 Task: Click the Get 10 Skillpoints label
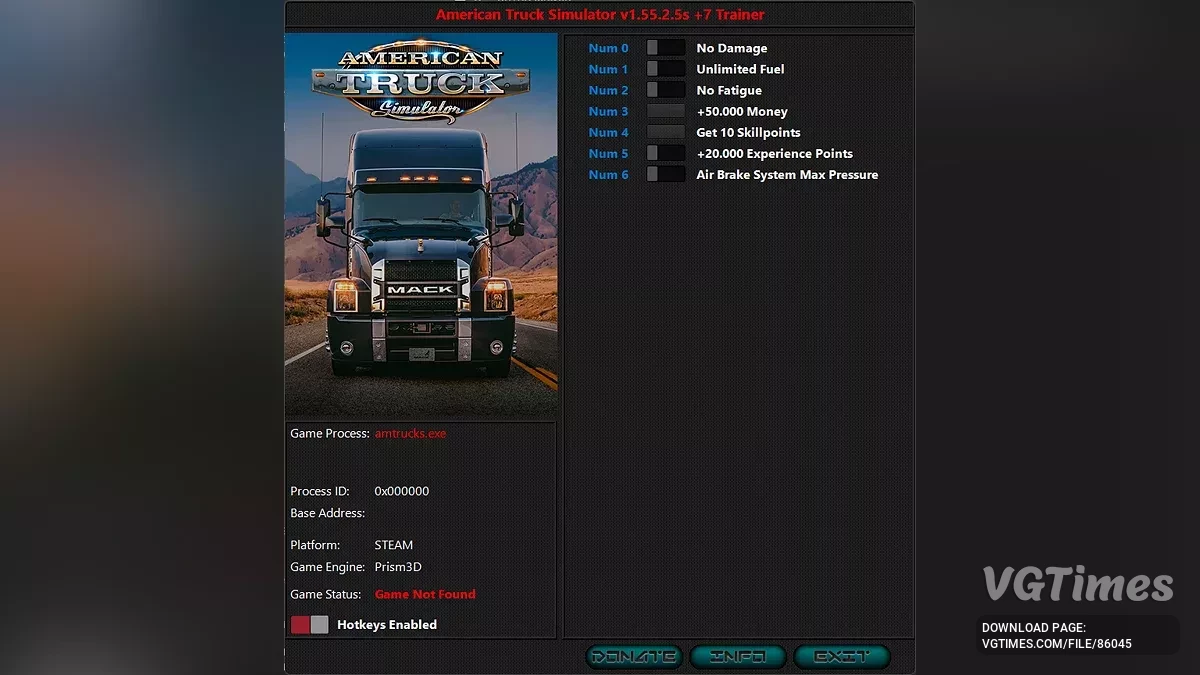pos(748,132)
